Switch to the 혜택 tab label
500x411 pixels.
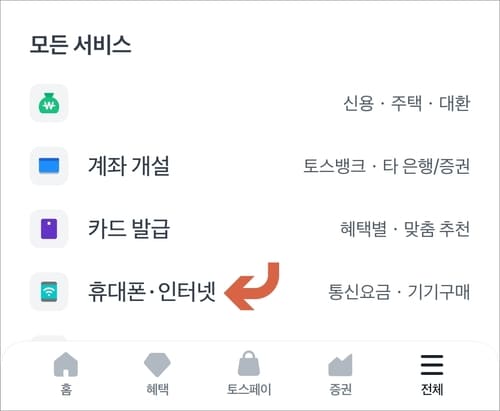point(157,389)
